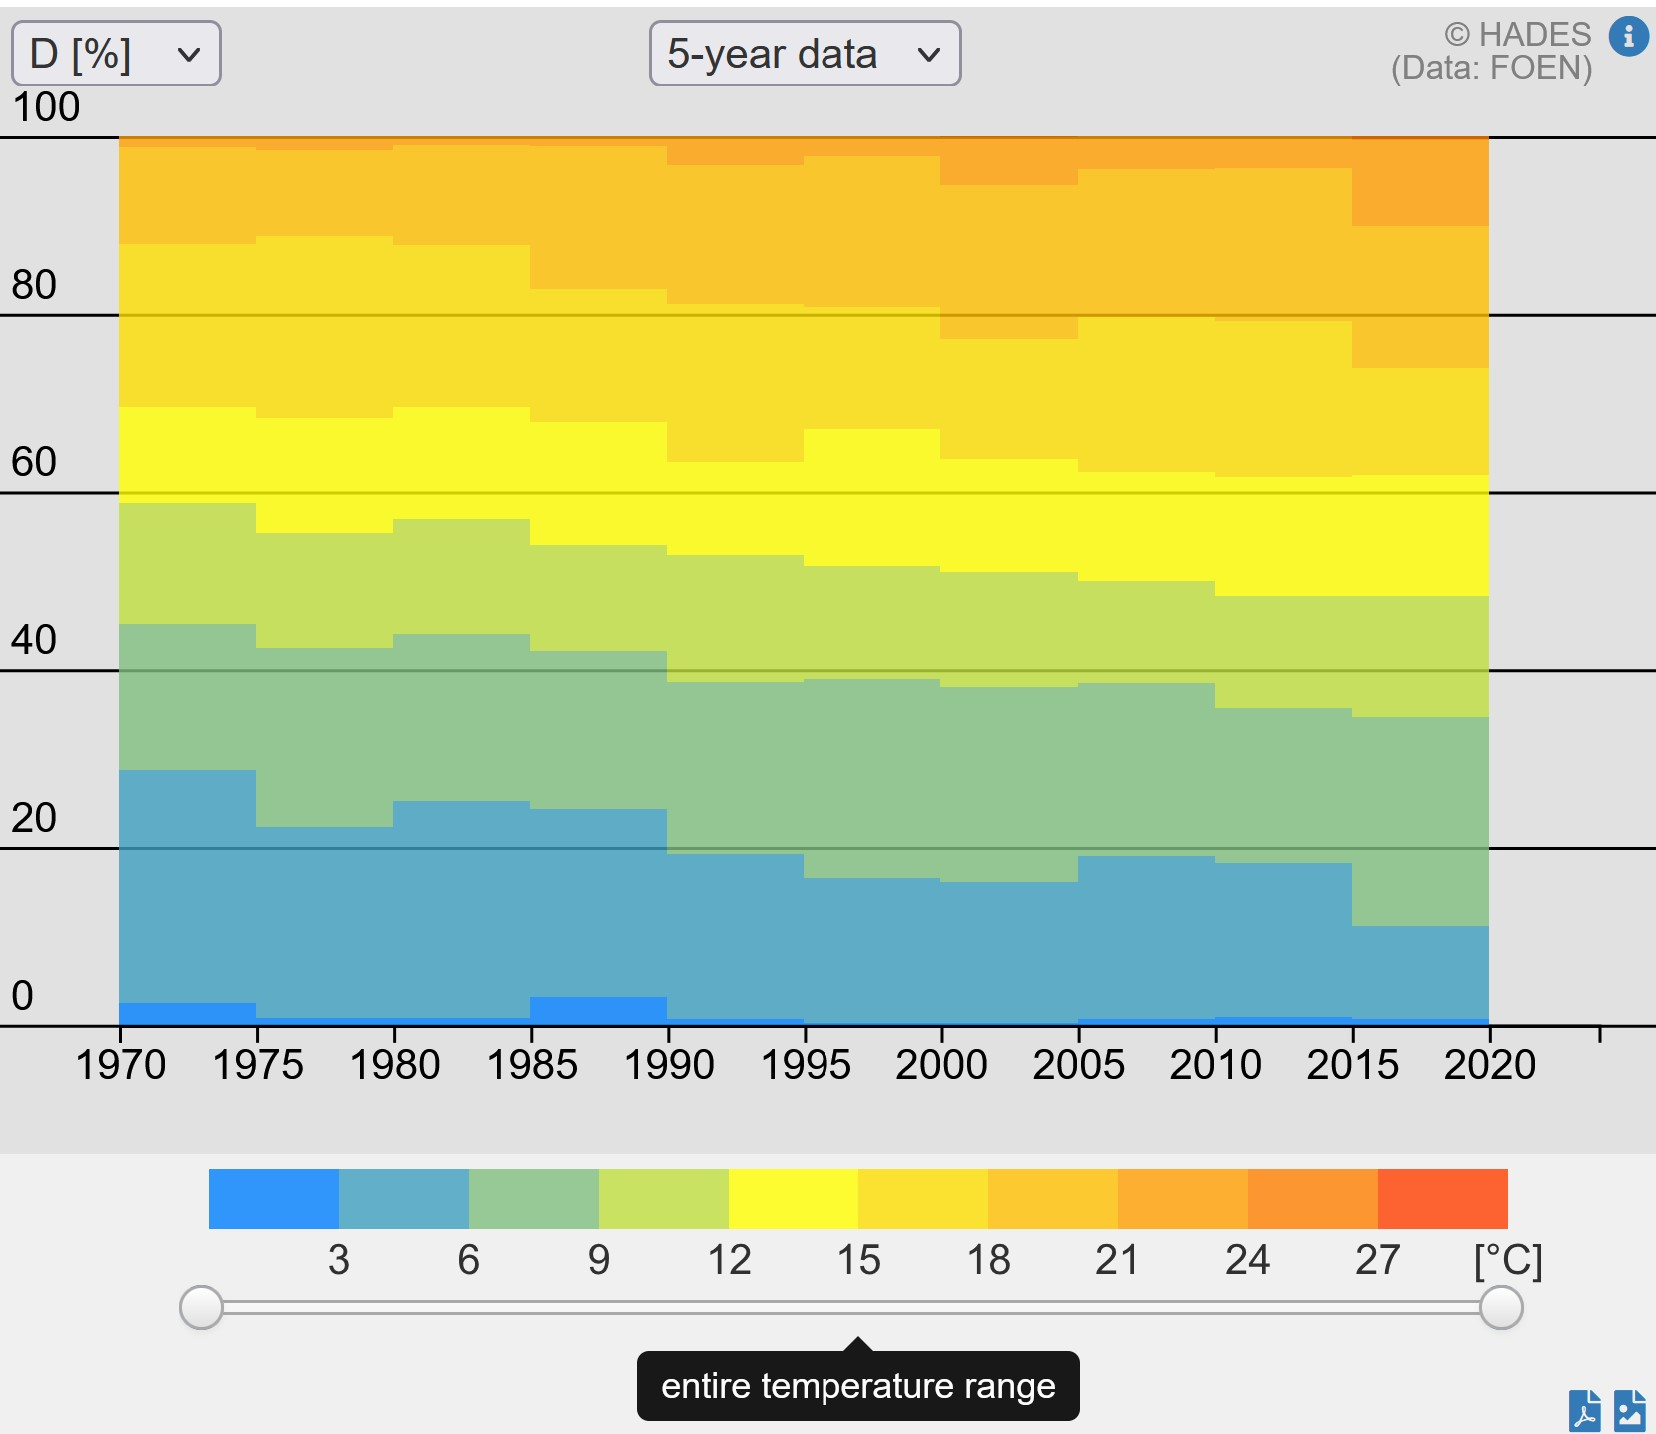Screen dimensions: 1656x1434
Task: Click the slider track between the handles
Action: pos(850,1308)
